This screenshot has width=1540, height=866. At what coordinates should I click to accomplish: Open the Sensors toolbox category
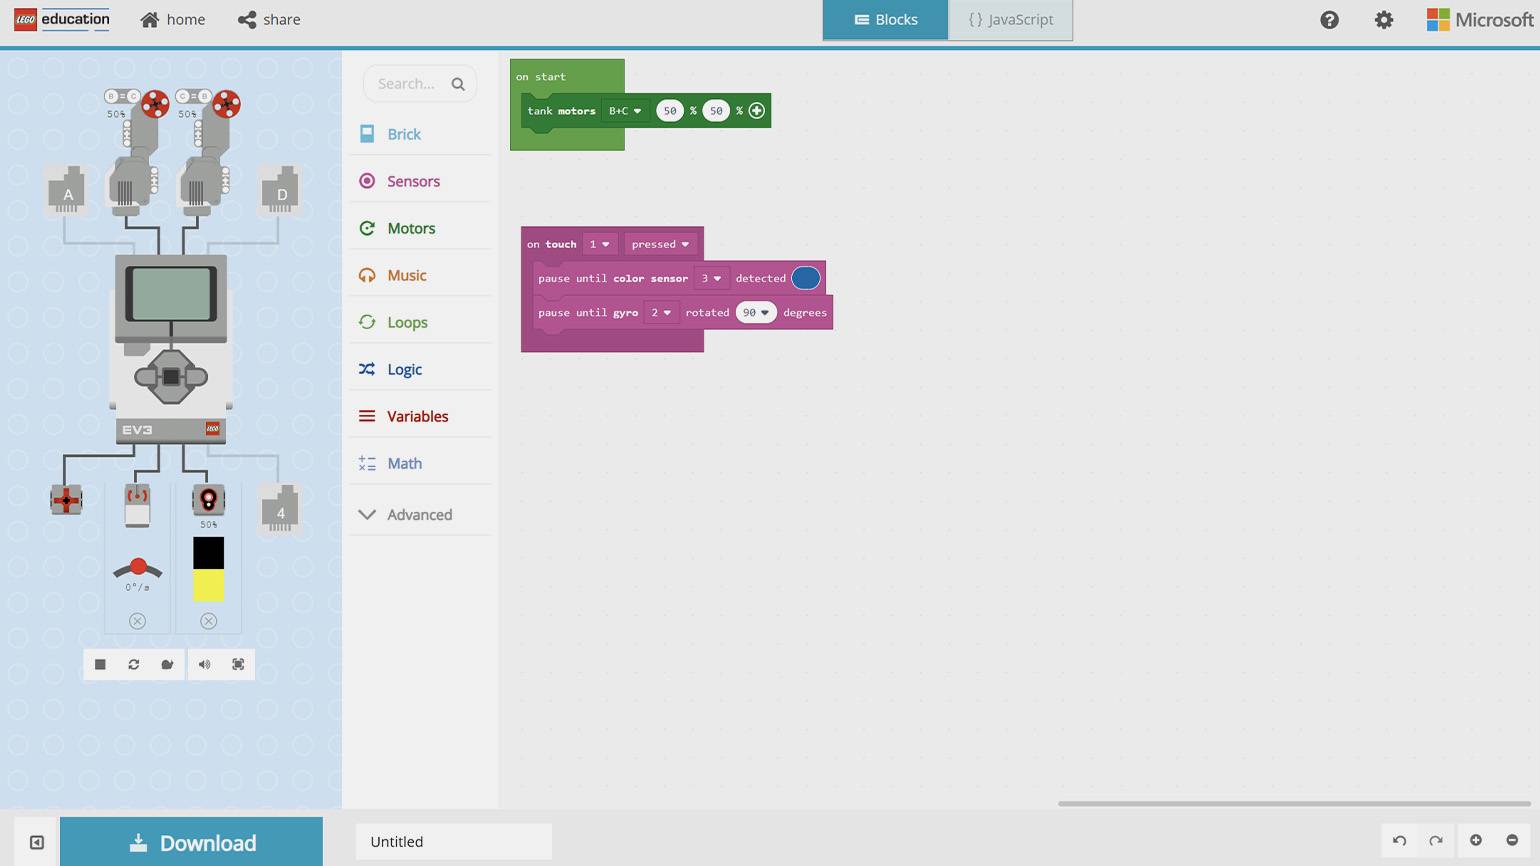click(413, 181)
